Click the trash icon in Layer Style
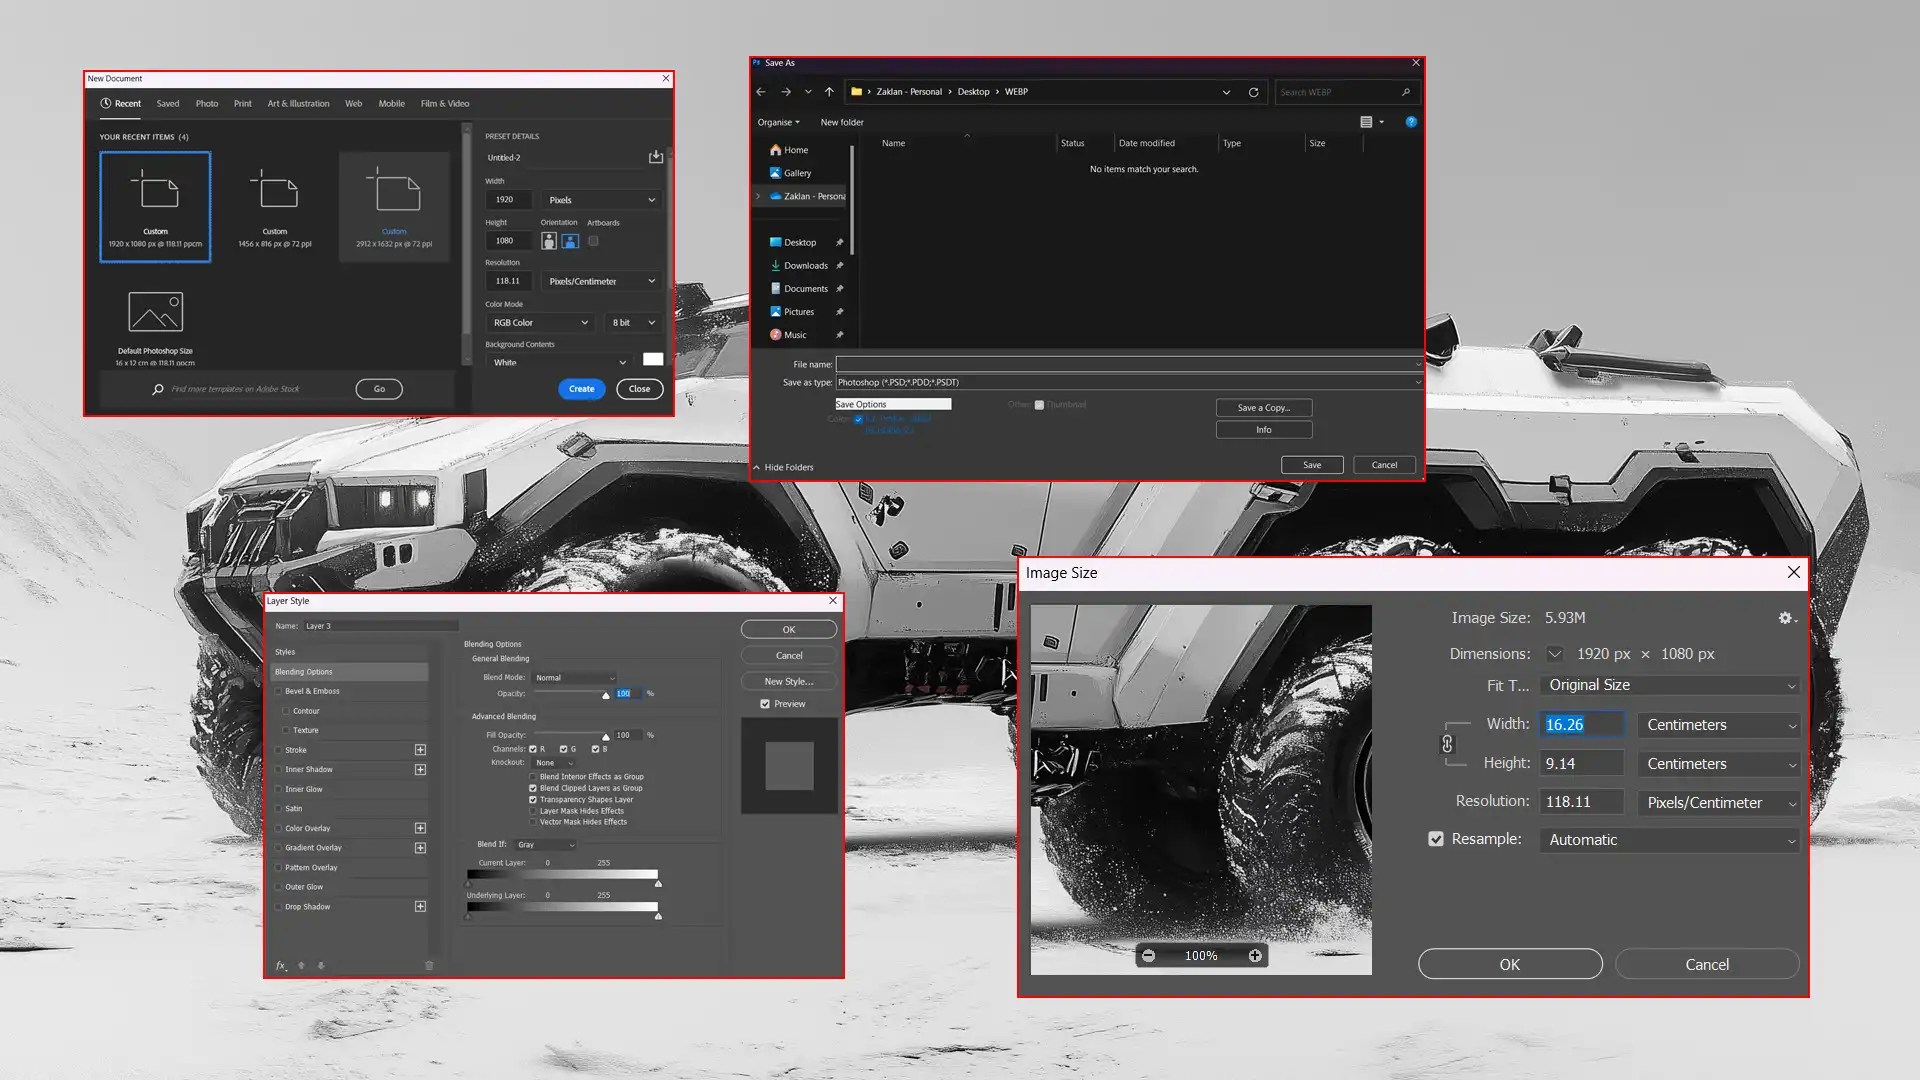1920x1080 pixels. point(429,964)
